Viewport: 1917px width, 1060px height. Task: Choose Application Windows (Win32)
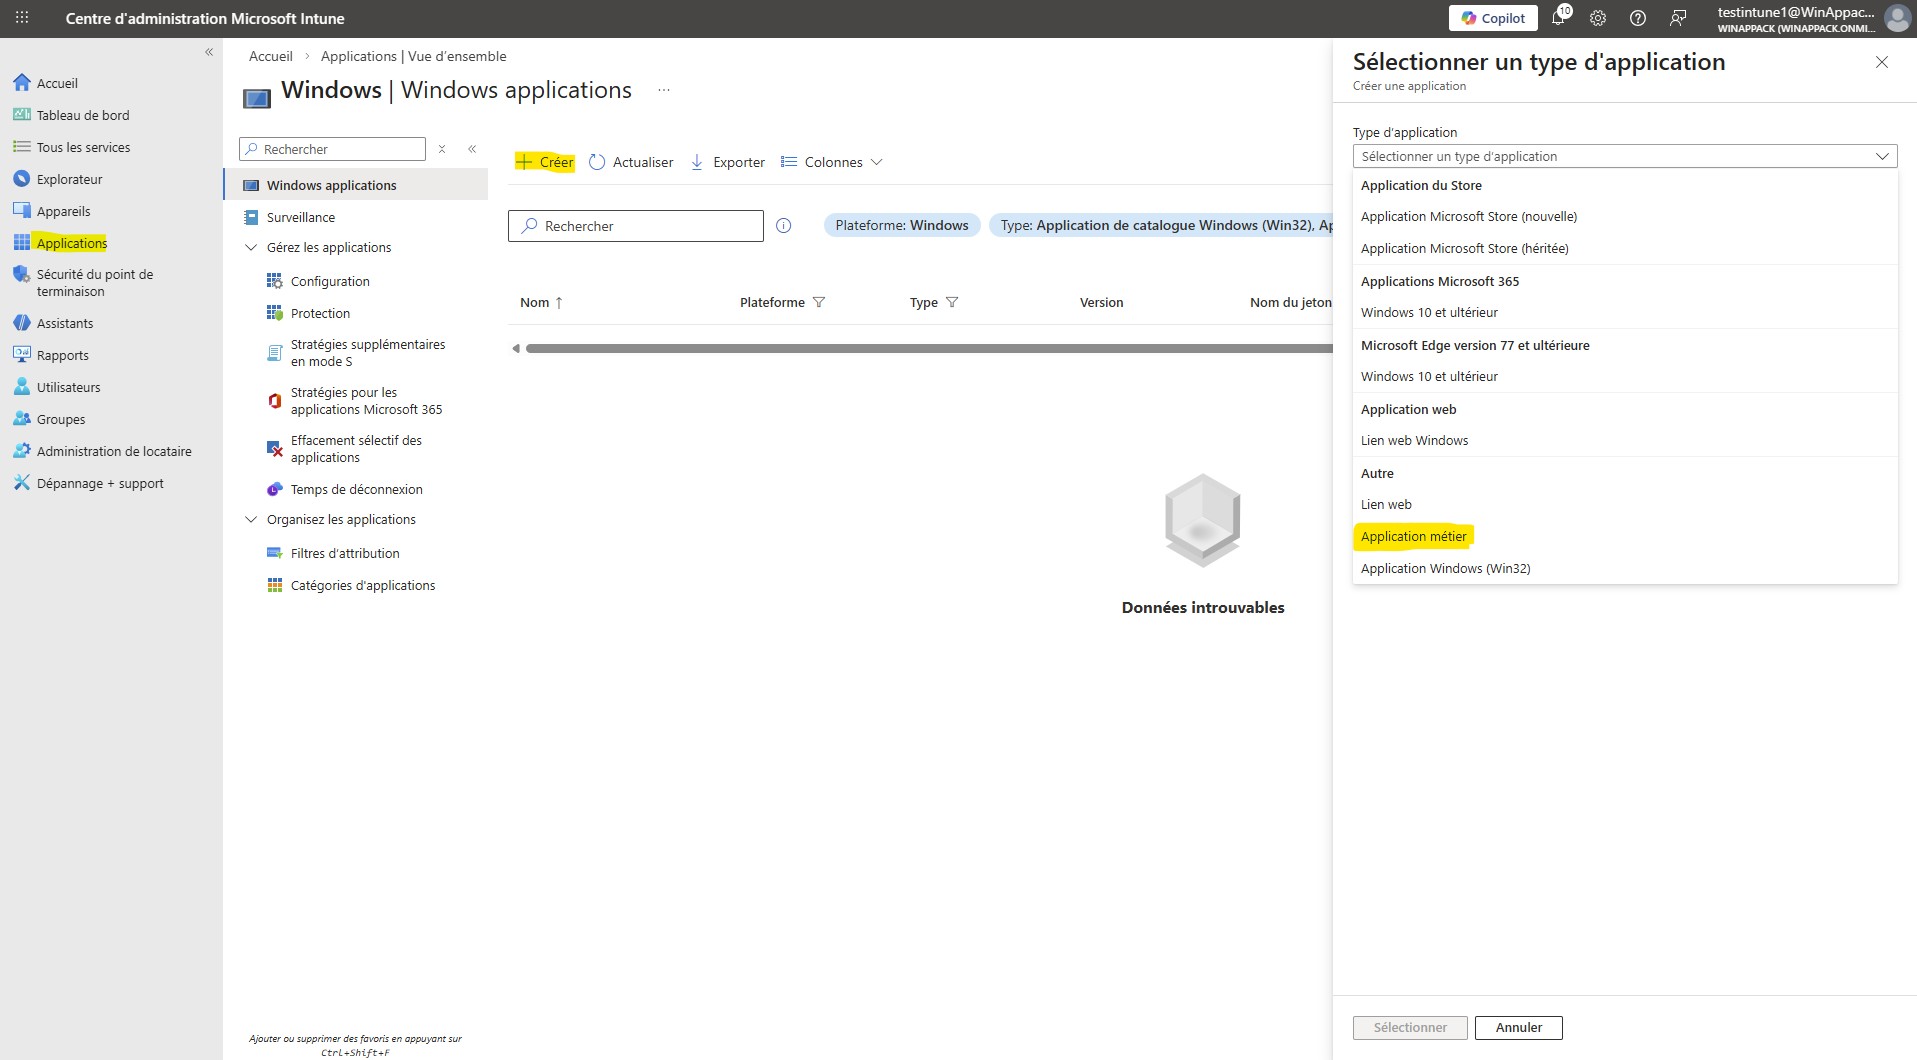1445,568
